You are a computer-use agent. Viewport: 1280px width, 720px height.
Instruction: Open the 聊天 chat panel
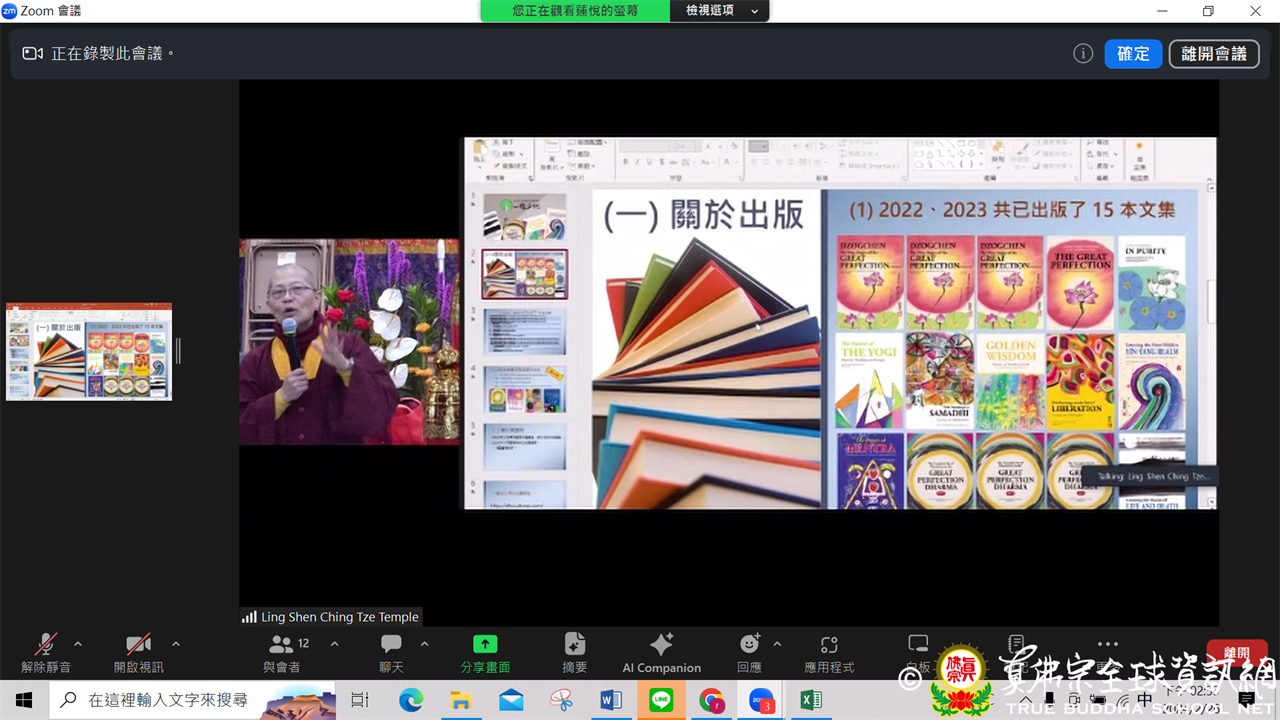click(x=391, y=652)
